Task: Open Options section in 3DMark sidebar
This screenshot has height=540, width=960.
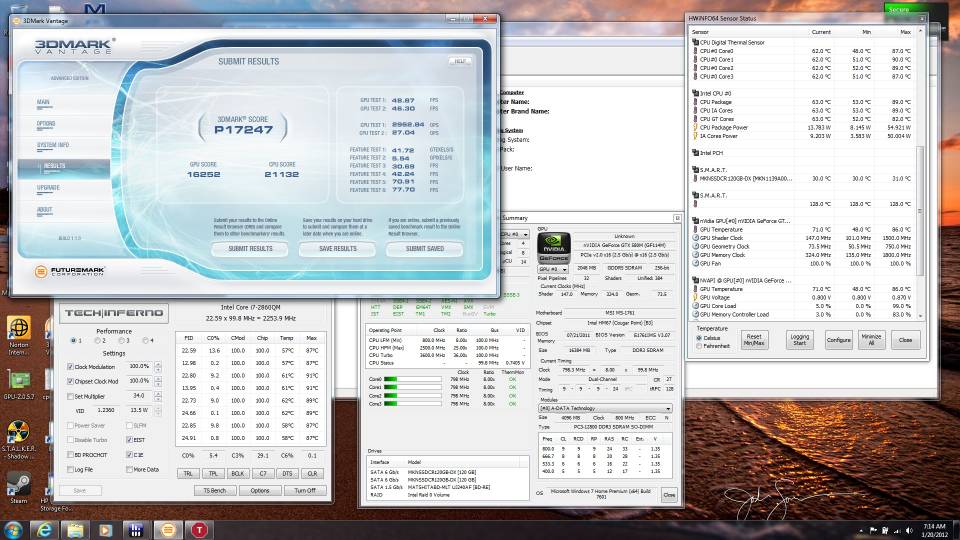Action: [46, 124]
